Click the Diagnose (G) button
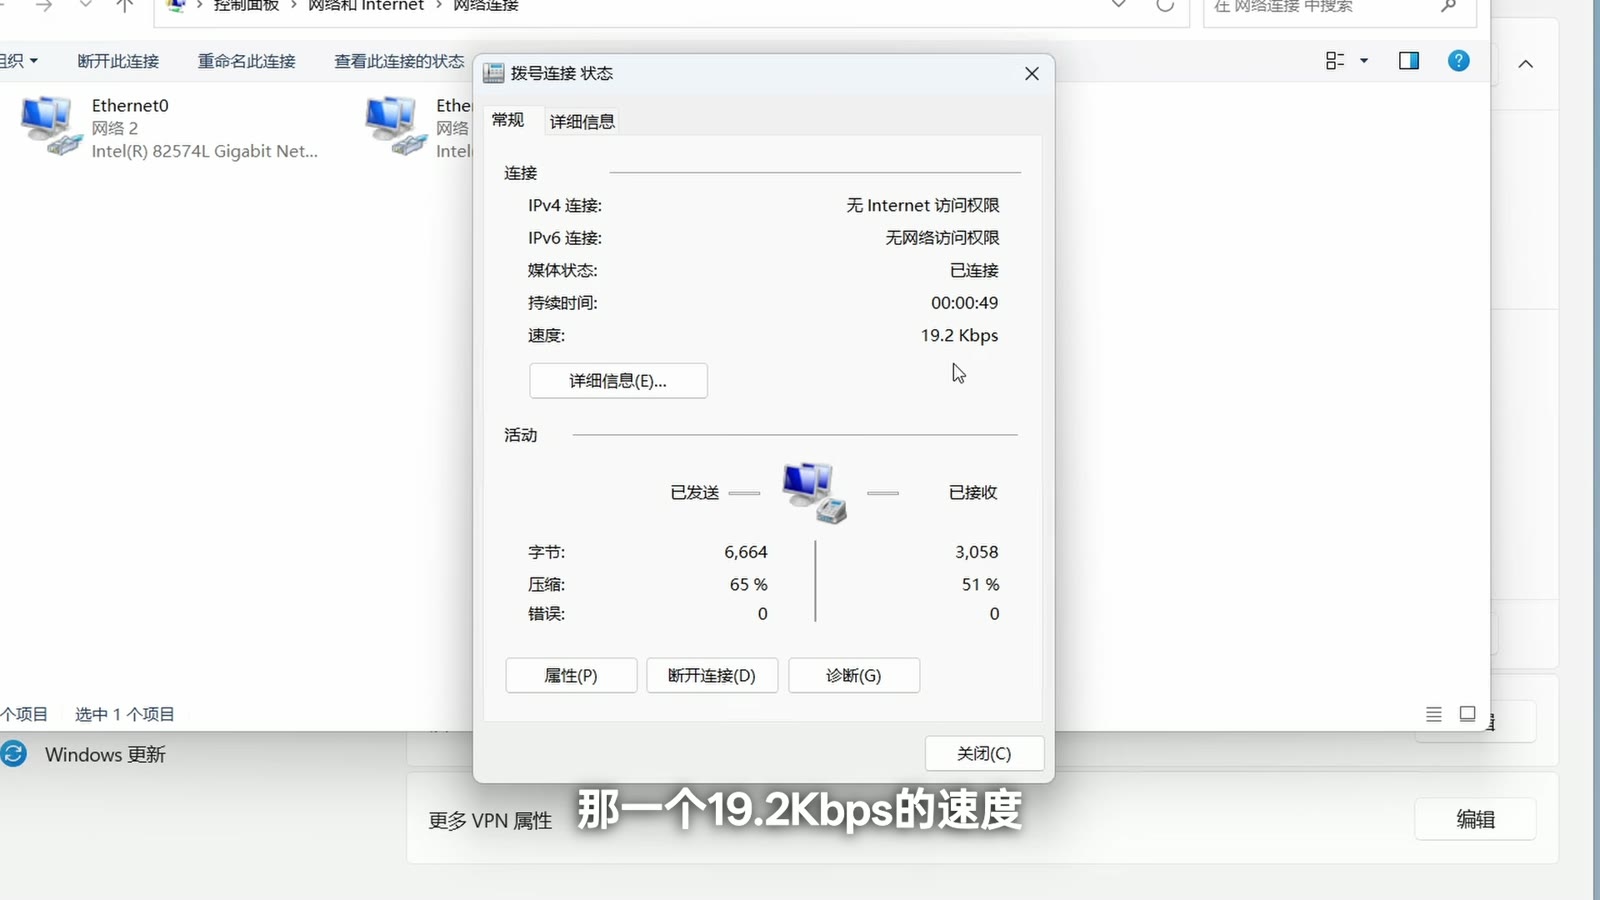Viewport: 1600px width, 900px height. tap(854, 676)
